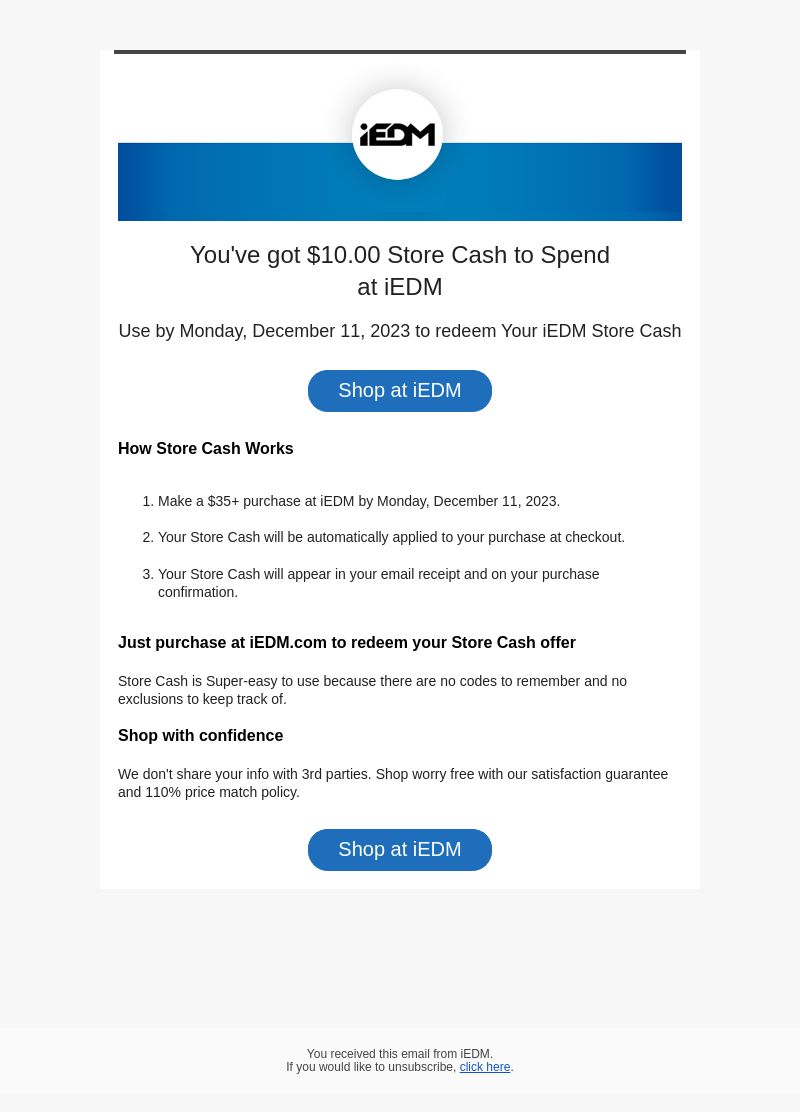The image size is (800, 1112).
Task: Click the round iEDM logo
Action: pos(397,134)
